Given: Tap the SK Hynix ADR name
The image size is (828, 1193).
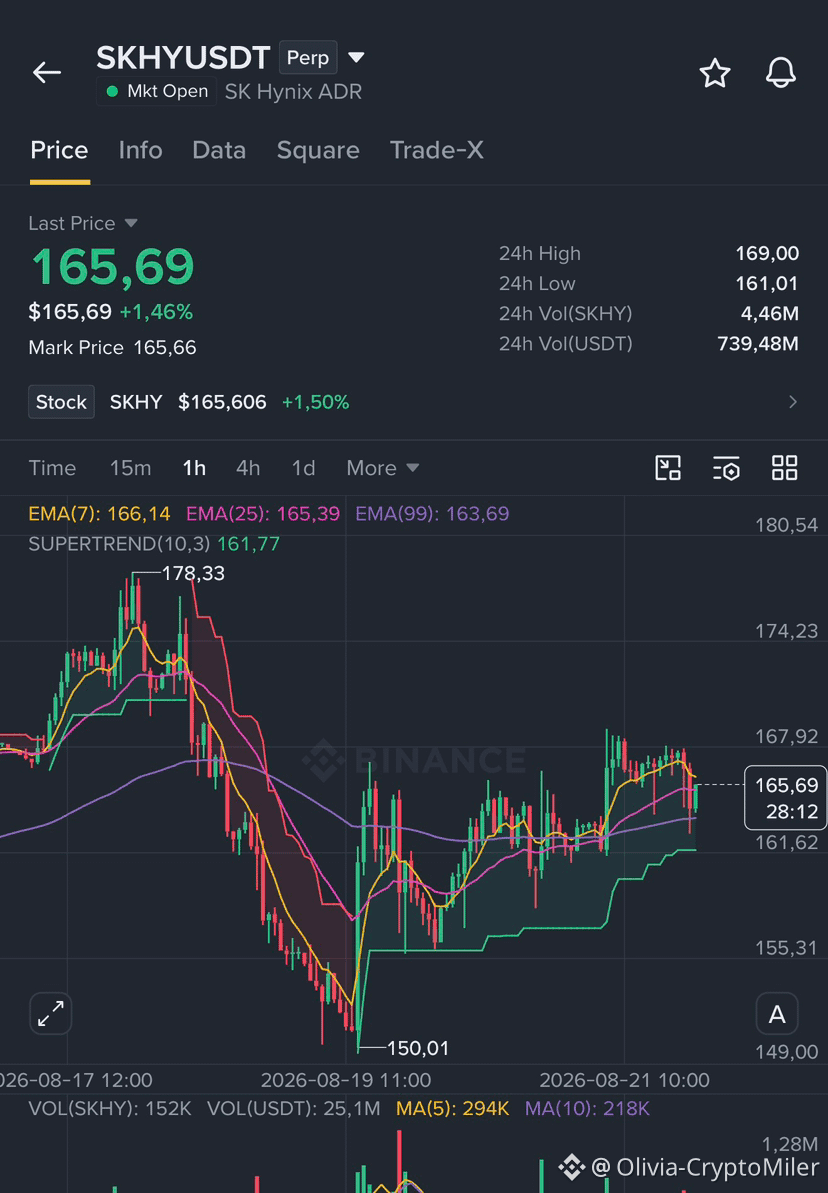Looking at the screenshot, I should pyautogui.click(x=293, y=92).
